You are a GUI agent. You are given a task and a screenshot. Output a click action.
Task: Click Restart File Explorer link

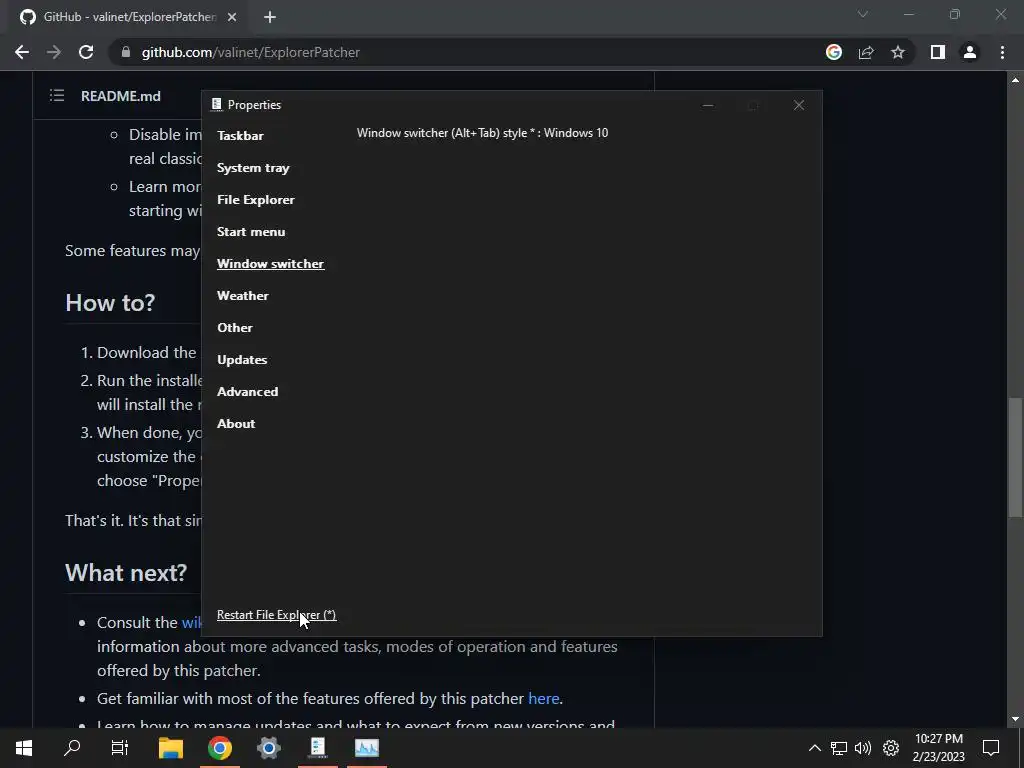pyautogui.click(x=277, y=615)
